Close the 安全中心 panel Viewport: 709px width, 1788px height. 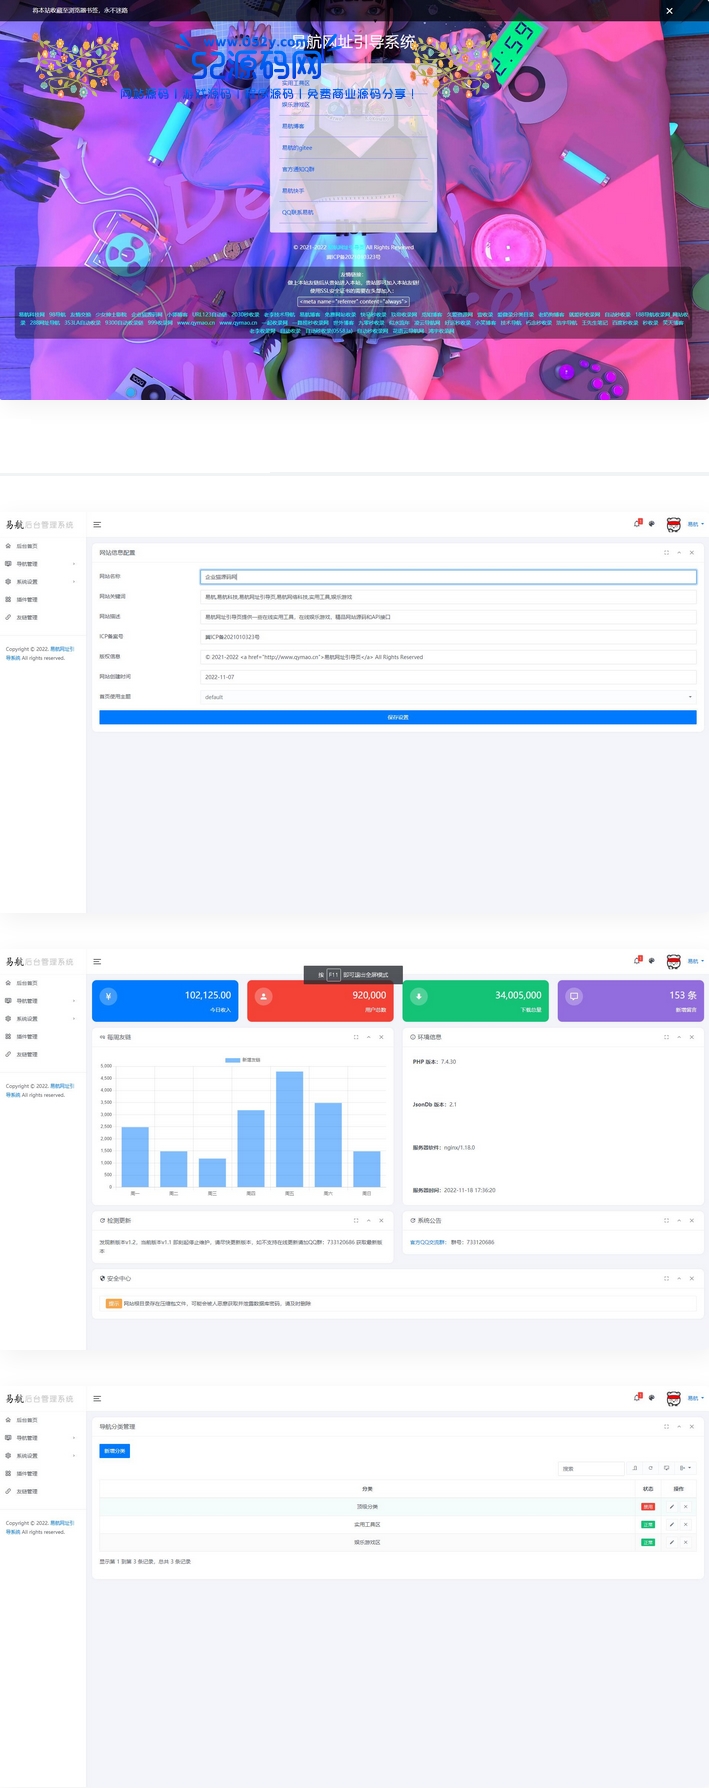(691, 1278)
